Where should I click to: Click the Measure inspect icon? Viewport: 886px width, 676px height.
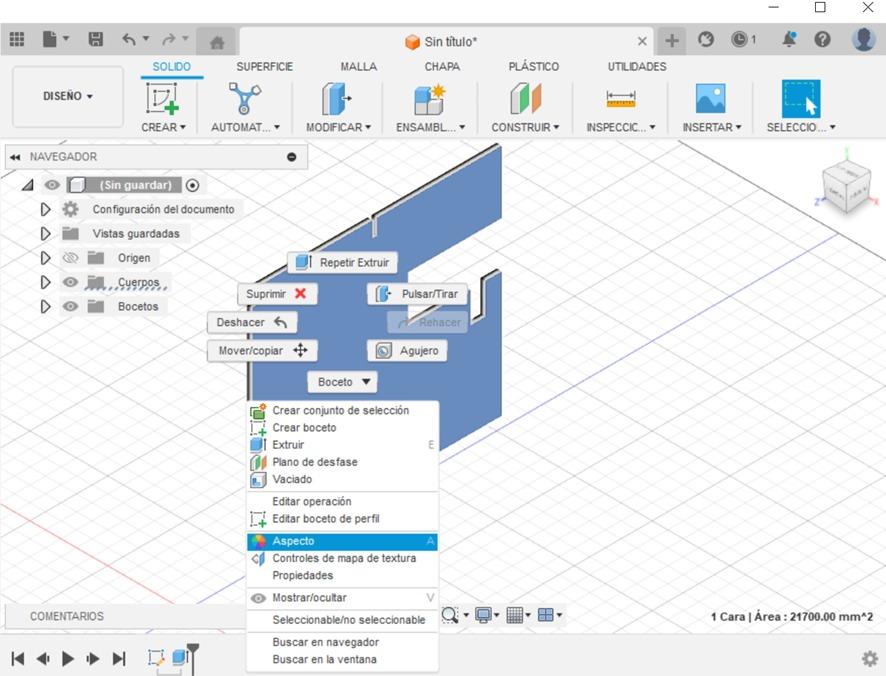620,99
